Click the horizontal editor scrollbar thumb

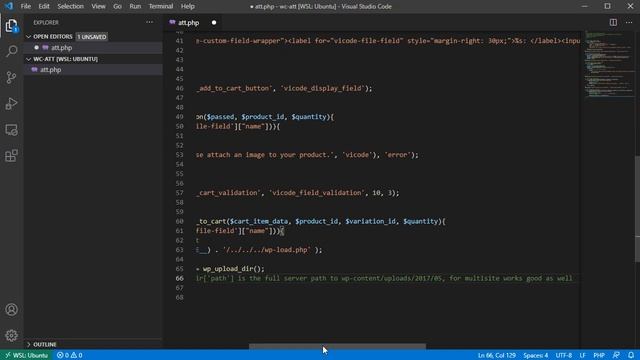(x=337, y=346)
